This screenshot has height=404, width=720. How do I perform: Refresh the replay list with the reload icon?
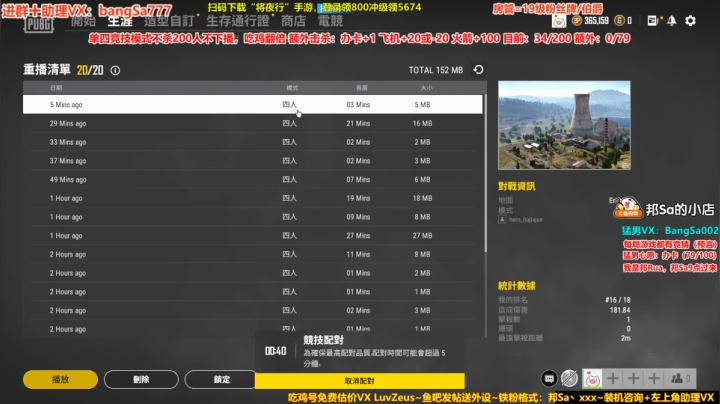478,70
